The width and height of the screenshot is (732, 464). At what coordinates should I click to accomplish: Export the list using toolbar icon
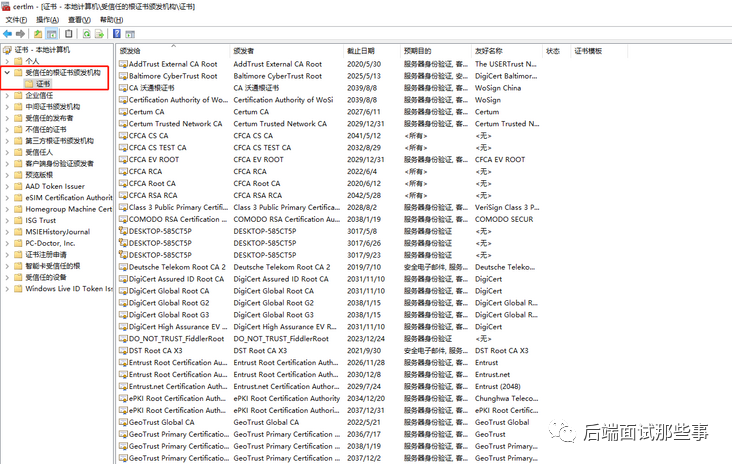pyautogui.click(x=99, y=34)
